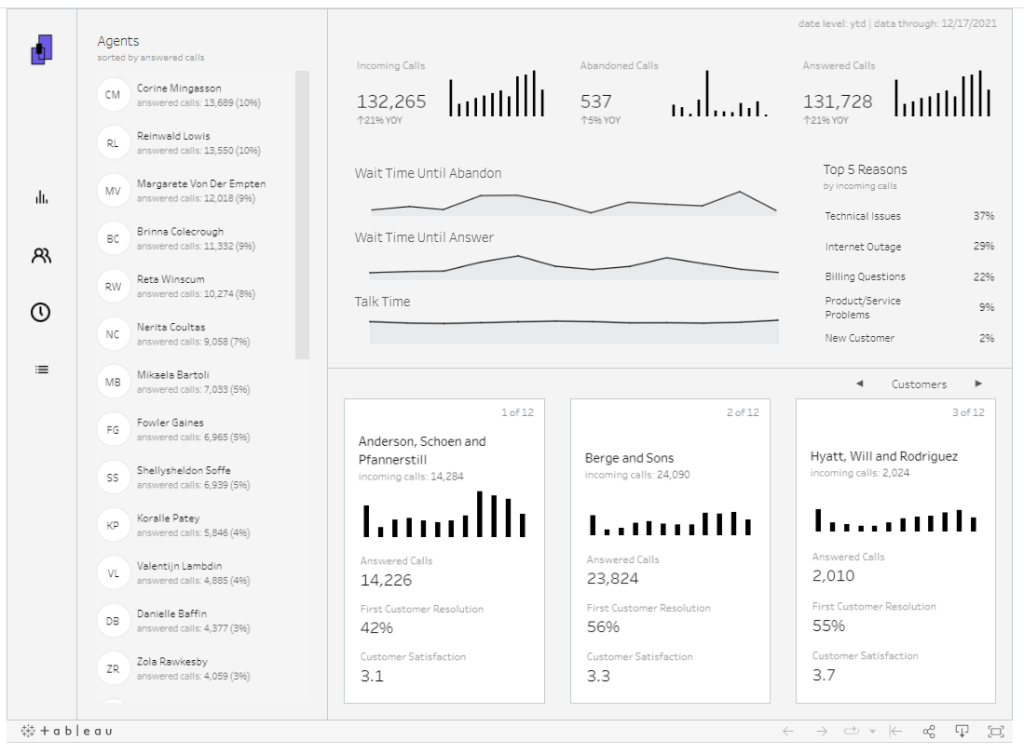Select agent Corine Mingasson
This screenshot has height=754, width=1024.
pyautogui.click(x=179, y=95)
